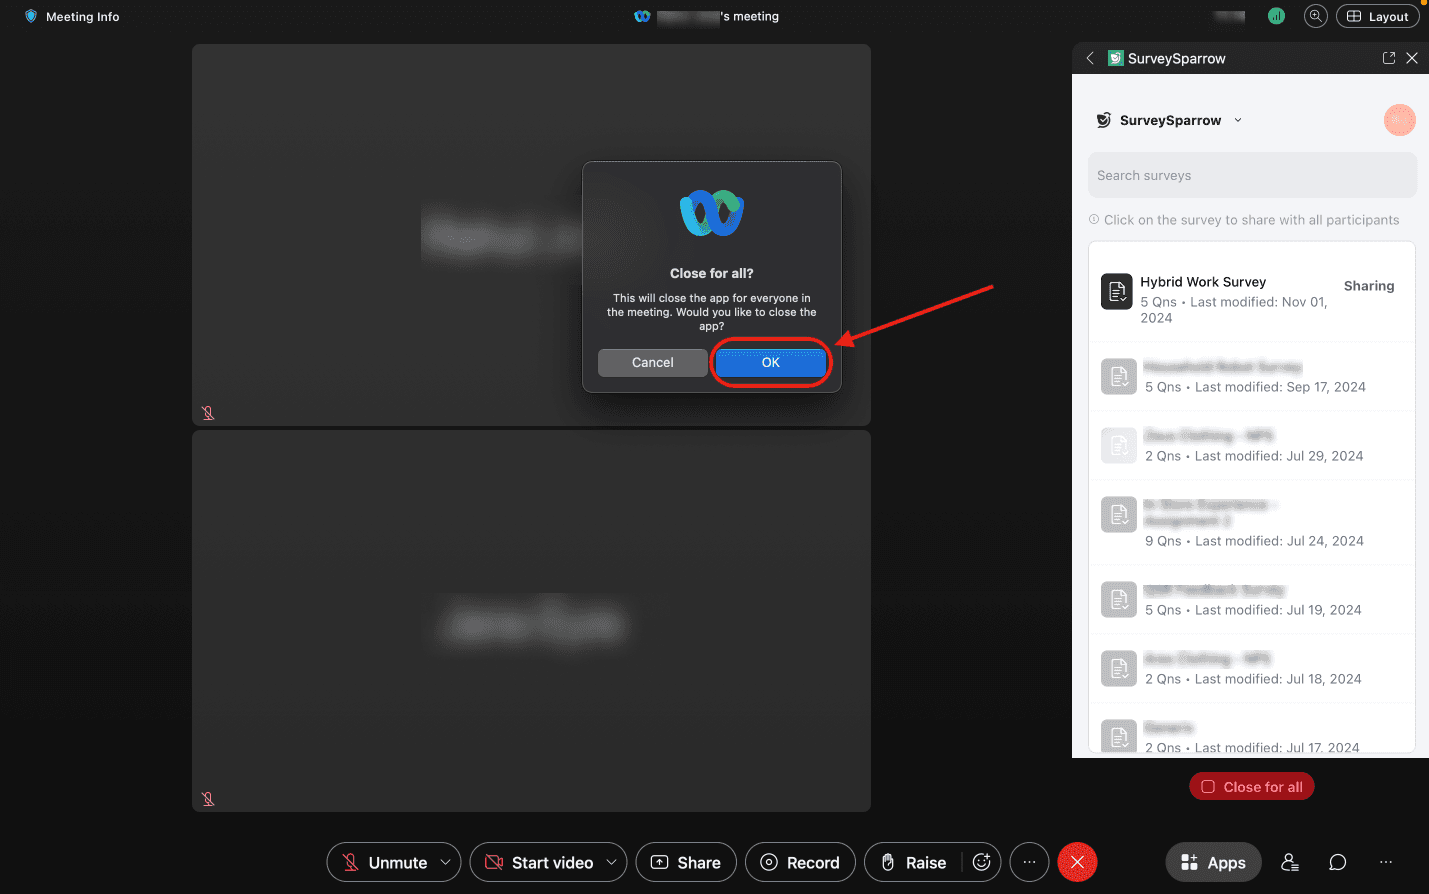1429x894 pixels.
Task: Expand the video options arrow beside Start video
Action: [x=611, y=862]
